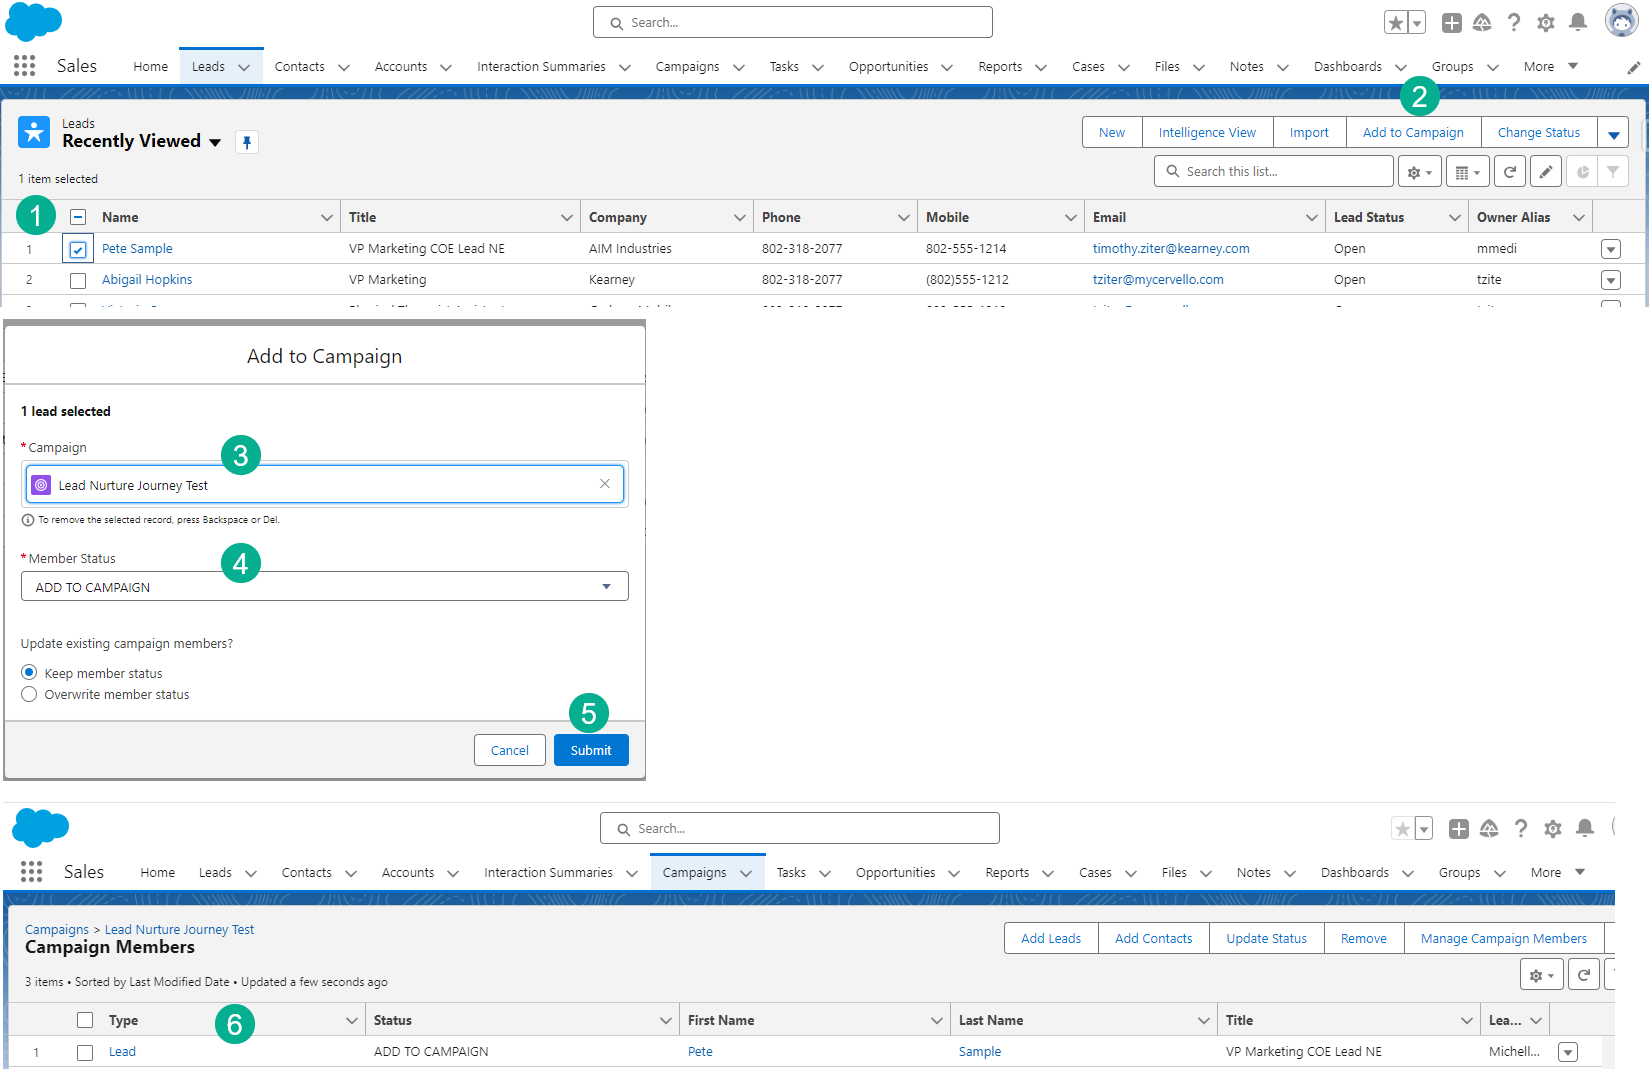Open the Setup gear menu
Screen dimensions: 1649x1069
[x=1545, y=21]
